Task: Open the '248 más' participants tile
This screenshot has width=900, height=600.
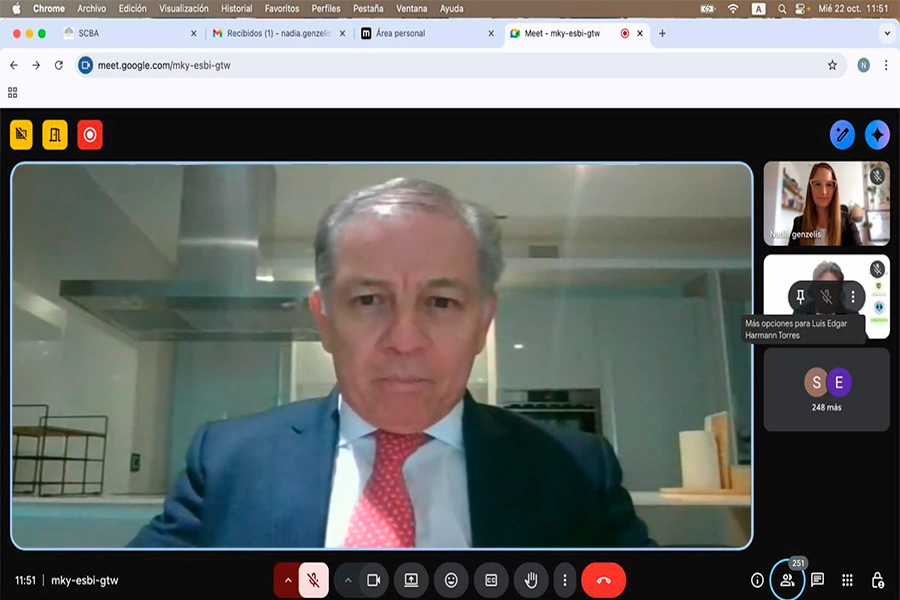Action: tap(826, 389)
